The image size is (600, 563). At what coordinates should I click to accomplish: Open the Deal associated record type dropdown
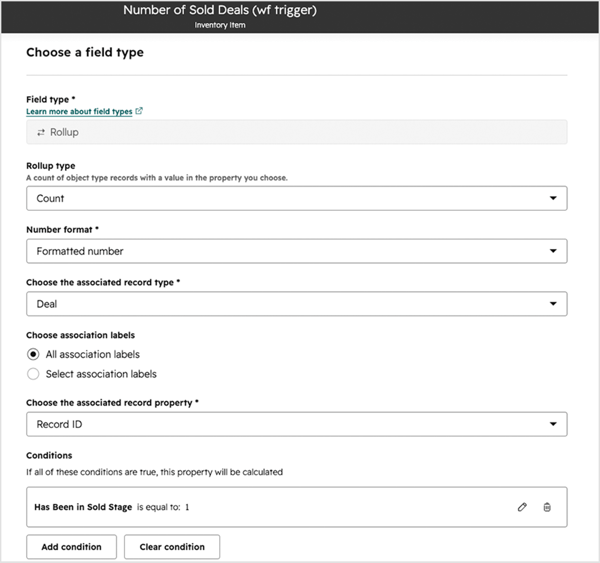click(297, 304)
